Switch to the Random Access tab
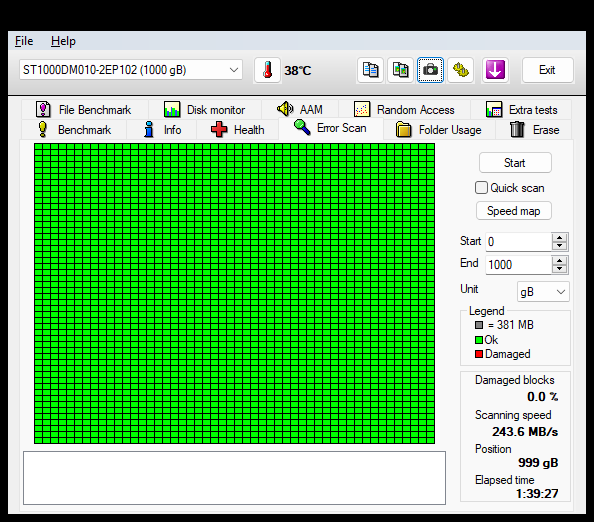The height and width of the screenshot is (522, 594). click(x=404, y=110)
